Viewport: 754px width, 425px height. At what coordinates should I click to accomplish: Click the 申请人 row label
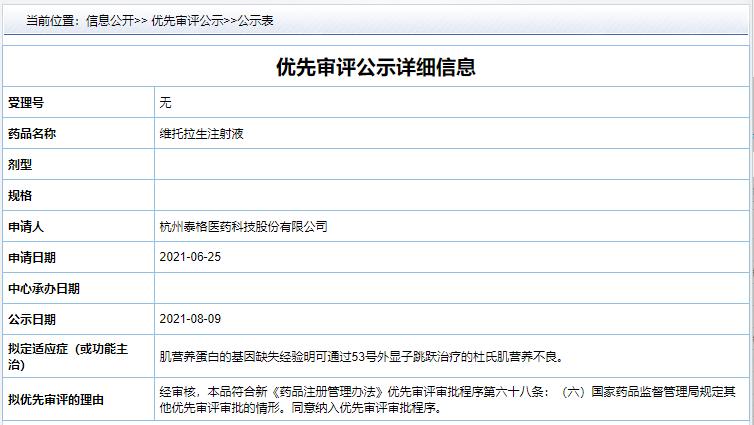(25, 226)
